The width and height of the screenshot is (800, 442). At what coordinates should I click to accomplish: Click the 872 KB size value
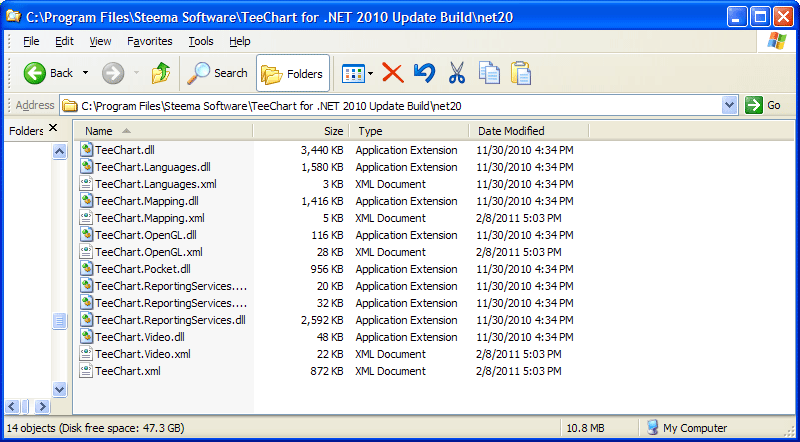tap(327, 371)
